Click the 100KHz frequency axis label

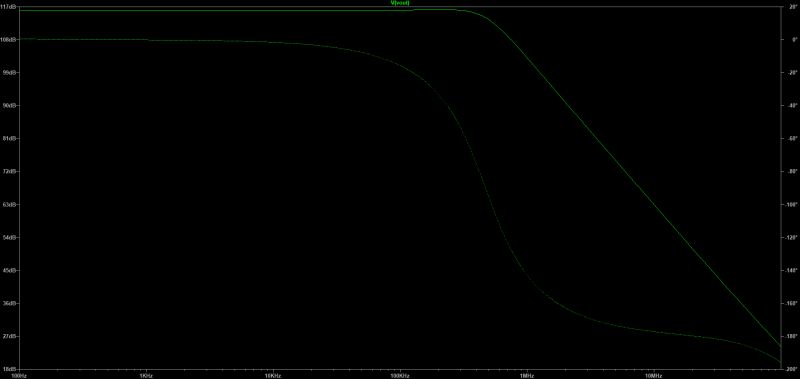click(x=400, y=375)
